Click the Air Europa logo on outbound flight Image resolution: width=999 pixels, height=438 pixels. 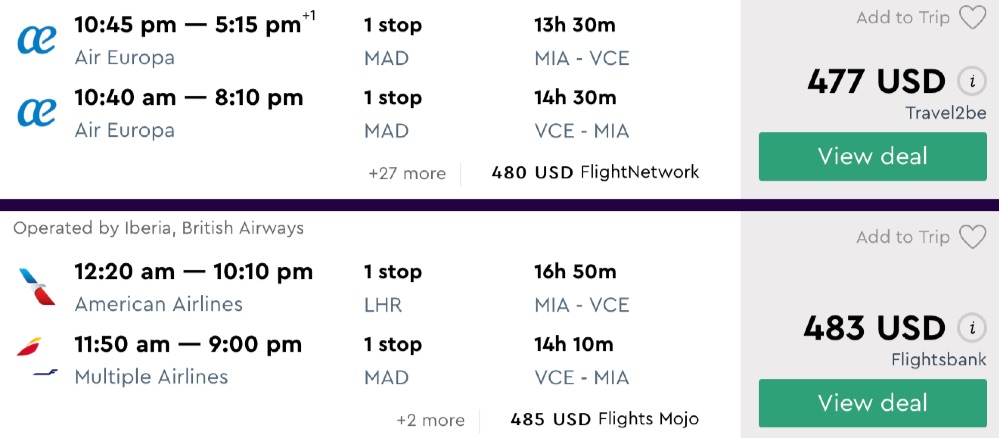pyautogui.click(x=37, y=40)
